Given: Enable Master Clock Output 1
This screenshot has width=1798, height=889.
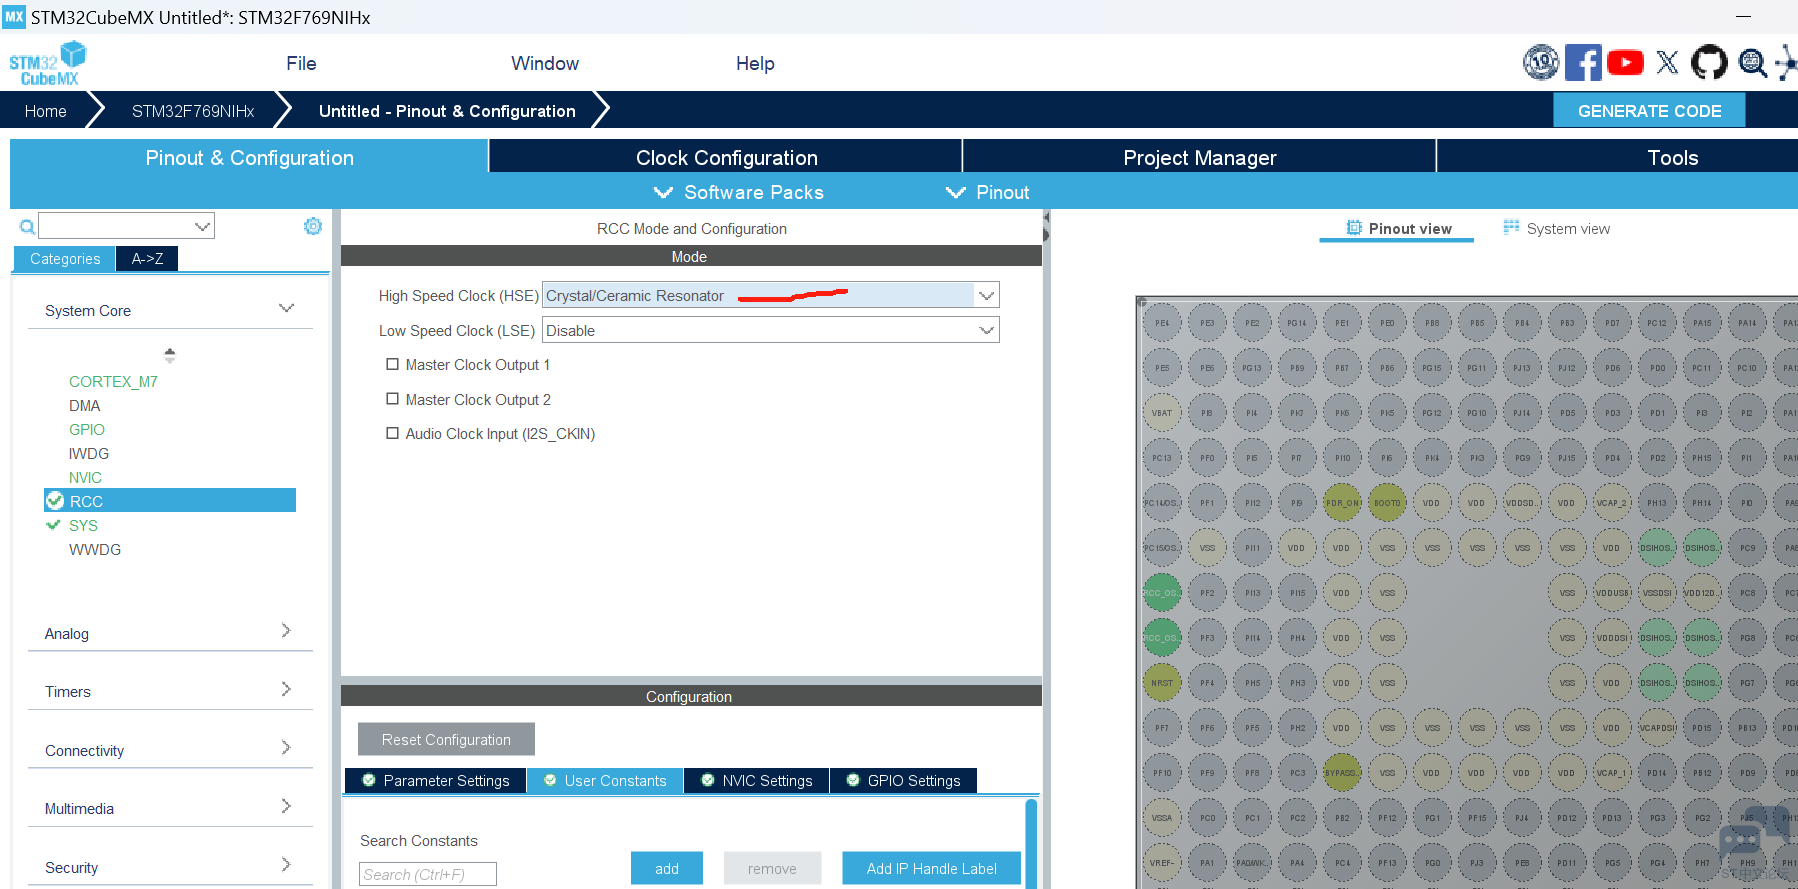Looking at the screenshot, I should (x=393, y=365).
